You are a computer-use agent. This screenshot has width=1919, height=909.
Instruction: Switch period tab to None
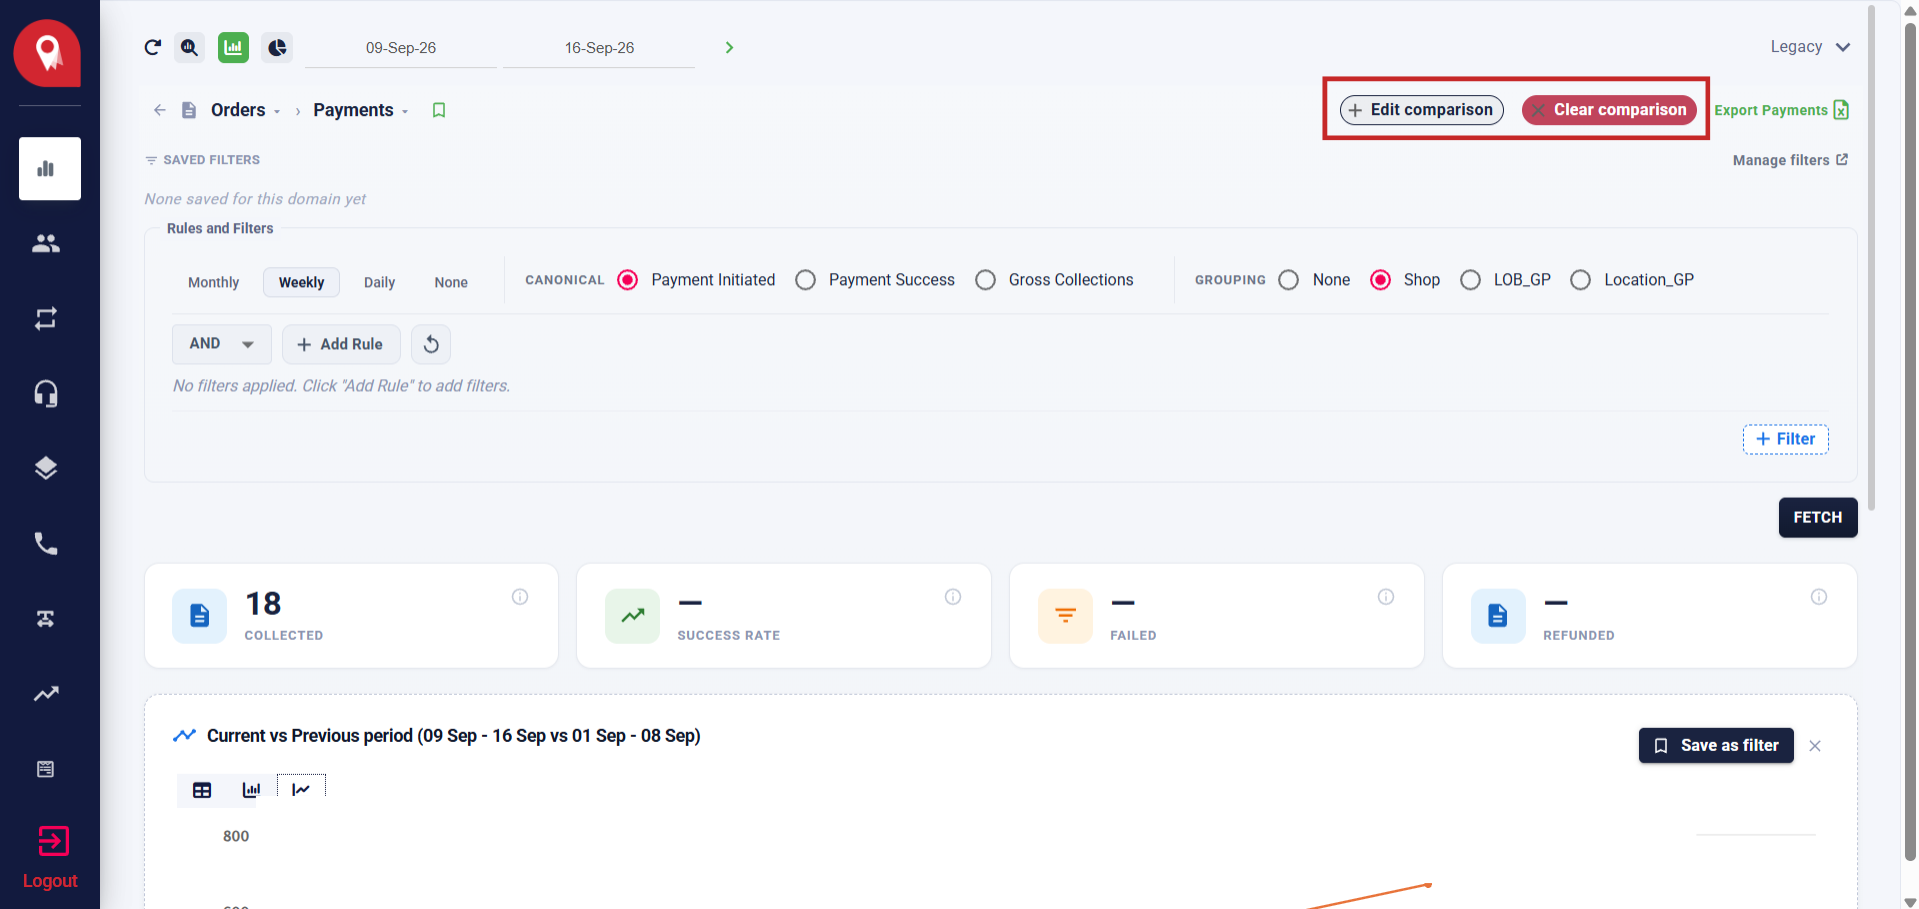[x=451, y=283]
